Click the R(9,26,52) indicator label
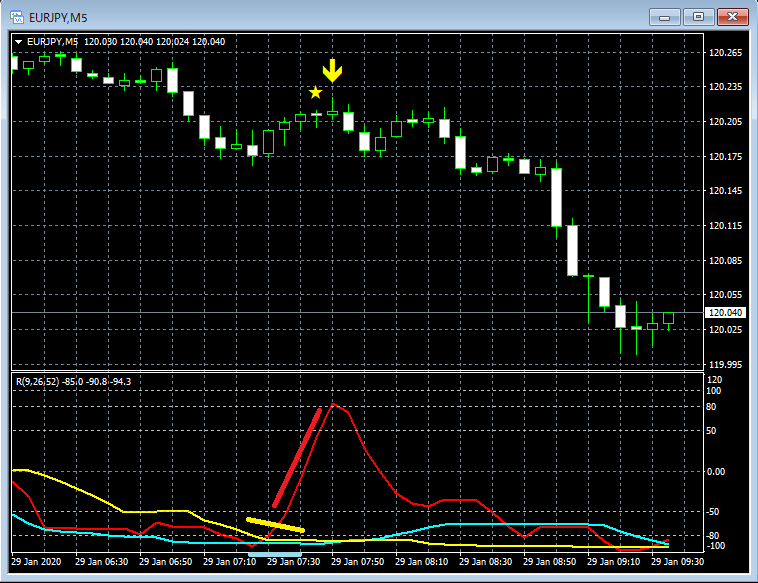Image resolution: width=758 pixels, height=583 pixels. pos(38,381)
